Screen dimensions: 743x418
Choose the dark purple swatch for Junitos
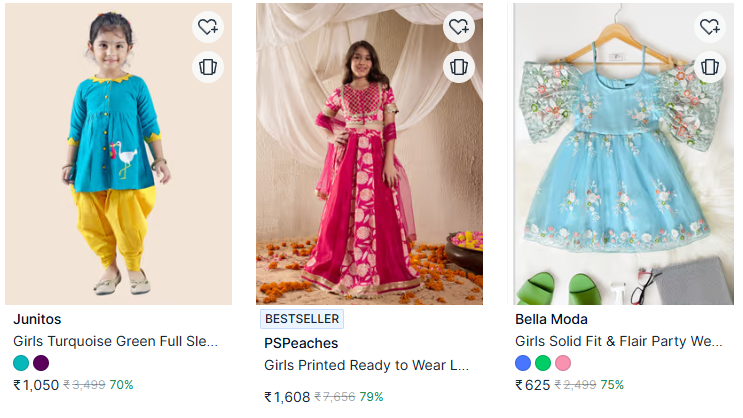pyautogui.click(x=41, y=363)
